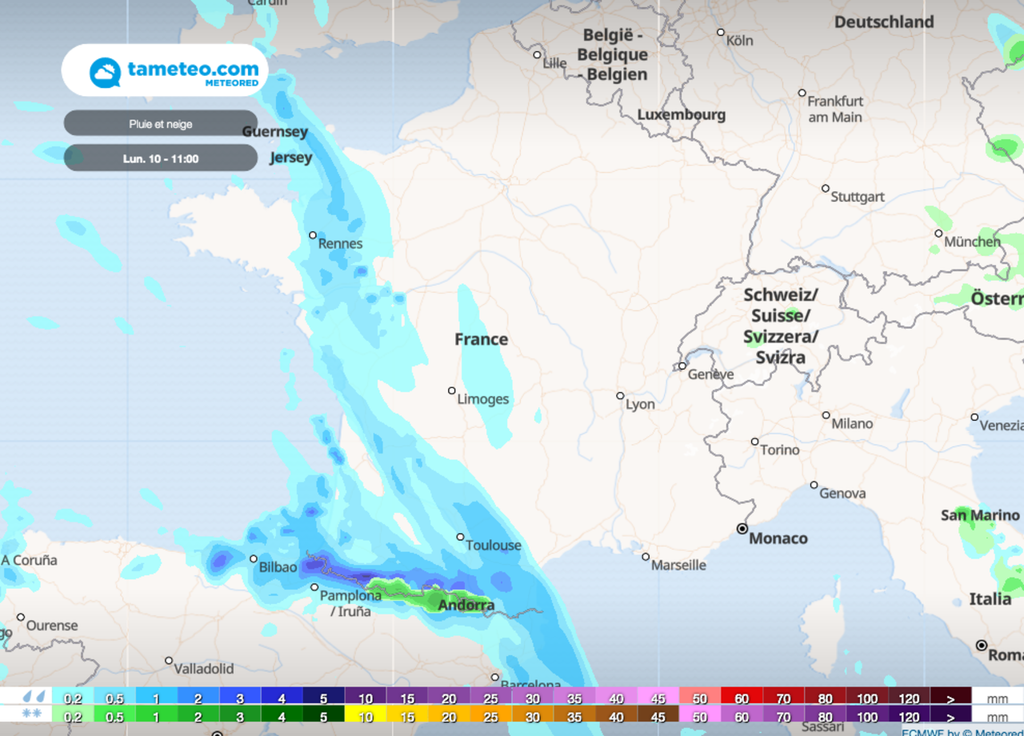Click the 'France' country label
The image size is (1024, 736).
coord(481,339)
